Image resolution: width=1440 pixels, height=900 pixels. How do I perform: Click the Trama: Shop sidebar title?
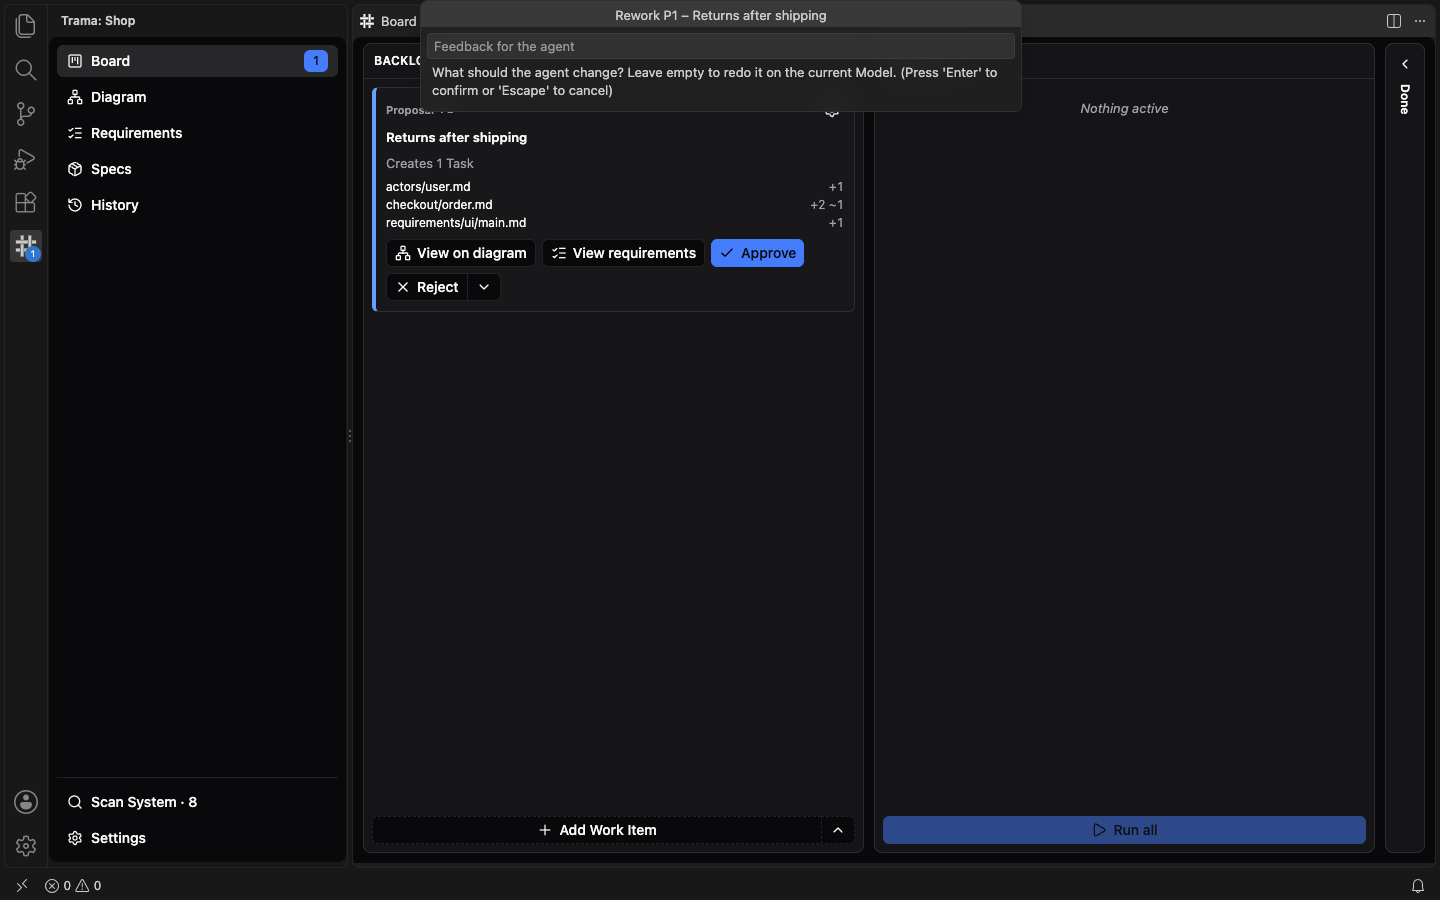pyautogui.click(x=98, y=21)
